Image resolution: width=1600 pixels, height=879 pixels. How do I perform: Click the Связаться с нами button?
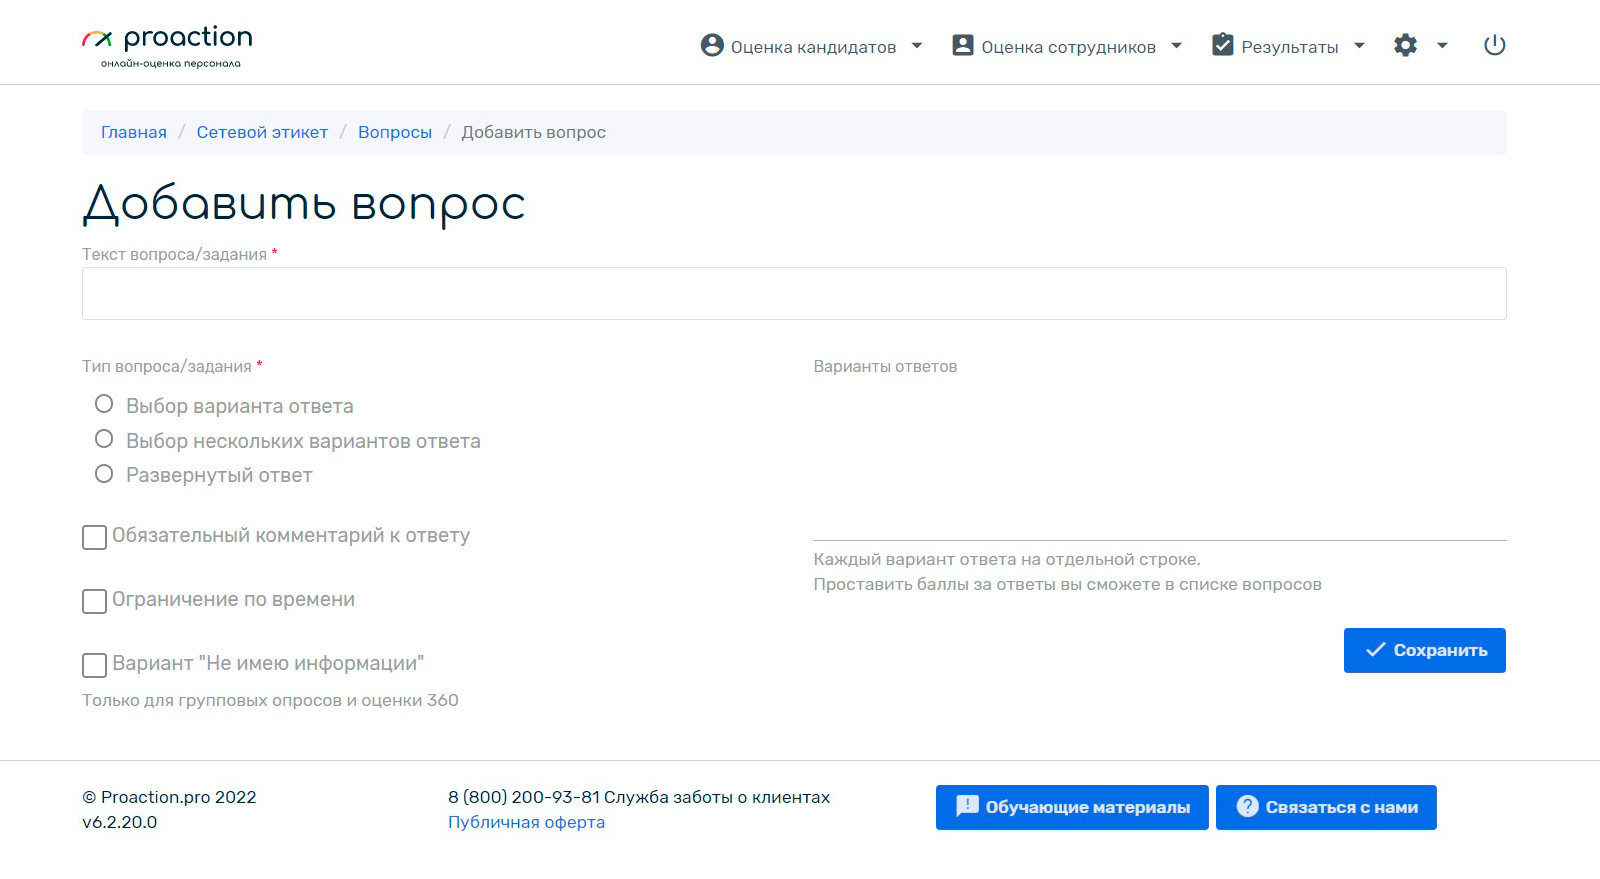pyautogui.click(x=1326, y=807)
